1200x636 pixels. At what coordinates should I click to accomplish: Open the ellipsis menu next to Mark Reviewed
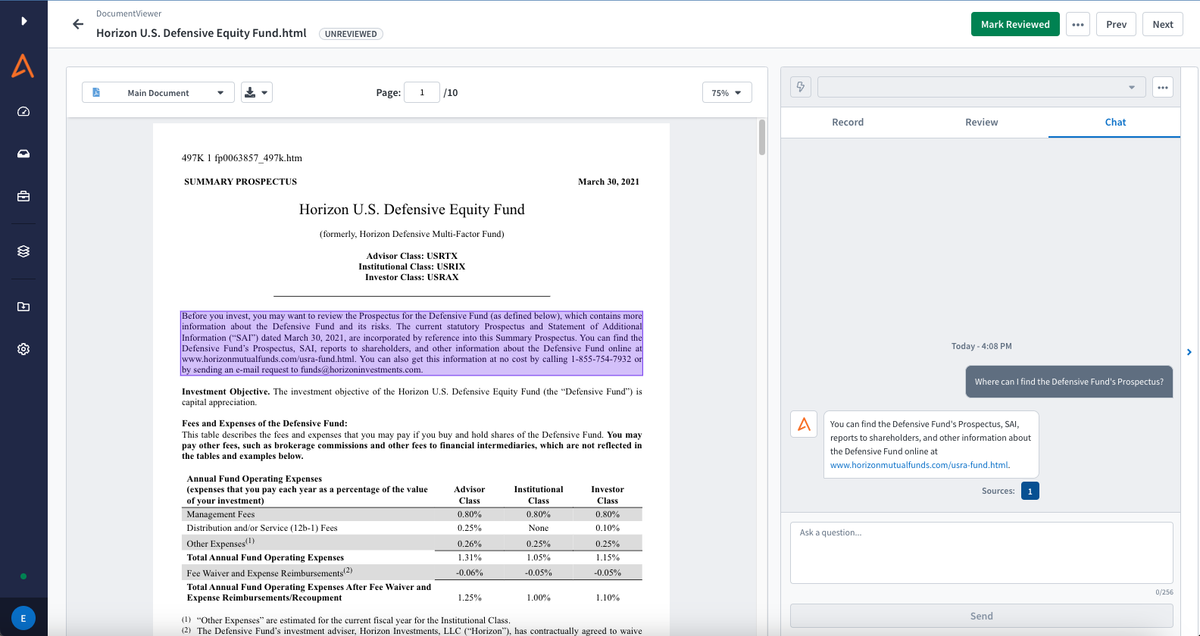[x=1077, y=23]
